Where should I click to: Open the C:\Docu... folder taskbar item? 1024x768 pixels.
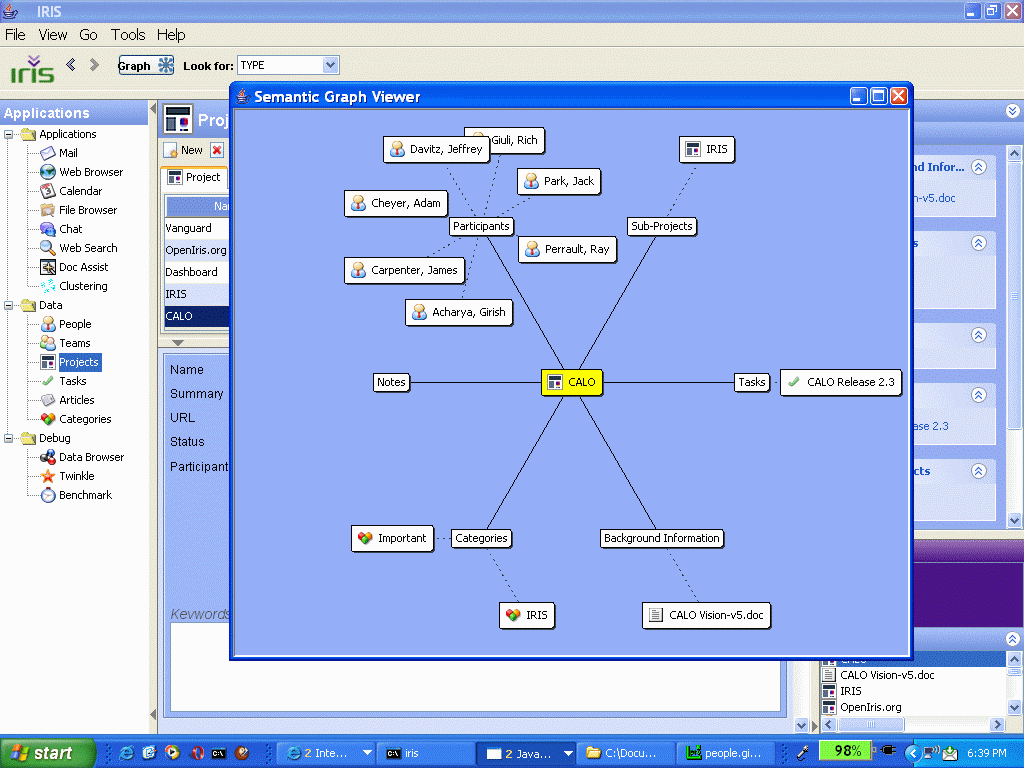coord(626,753)
